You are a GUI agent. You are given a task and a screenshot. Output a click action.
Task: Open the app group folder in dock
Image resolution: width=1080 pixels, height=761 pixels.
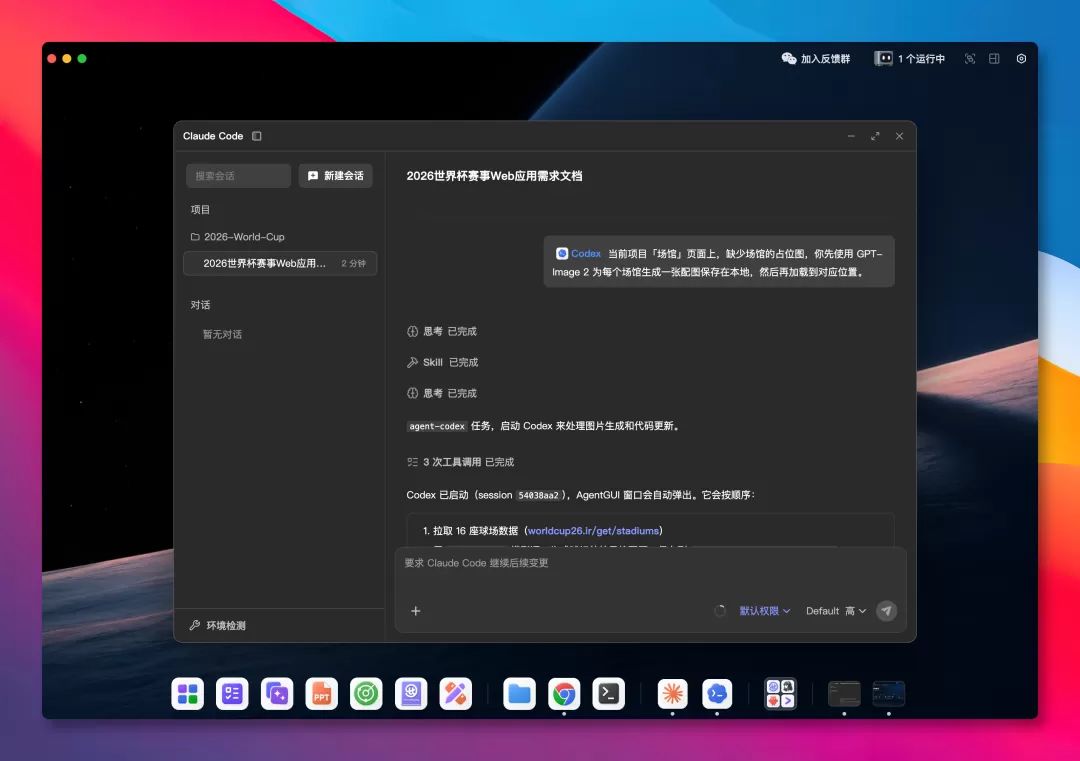(780, 694)
